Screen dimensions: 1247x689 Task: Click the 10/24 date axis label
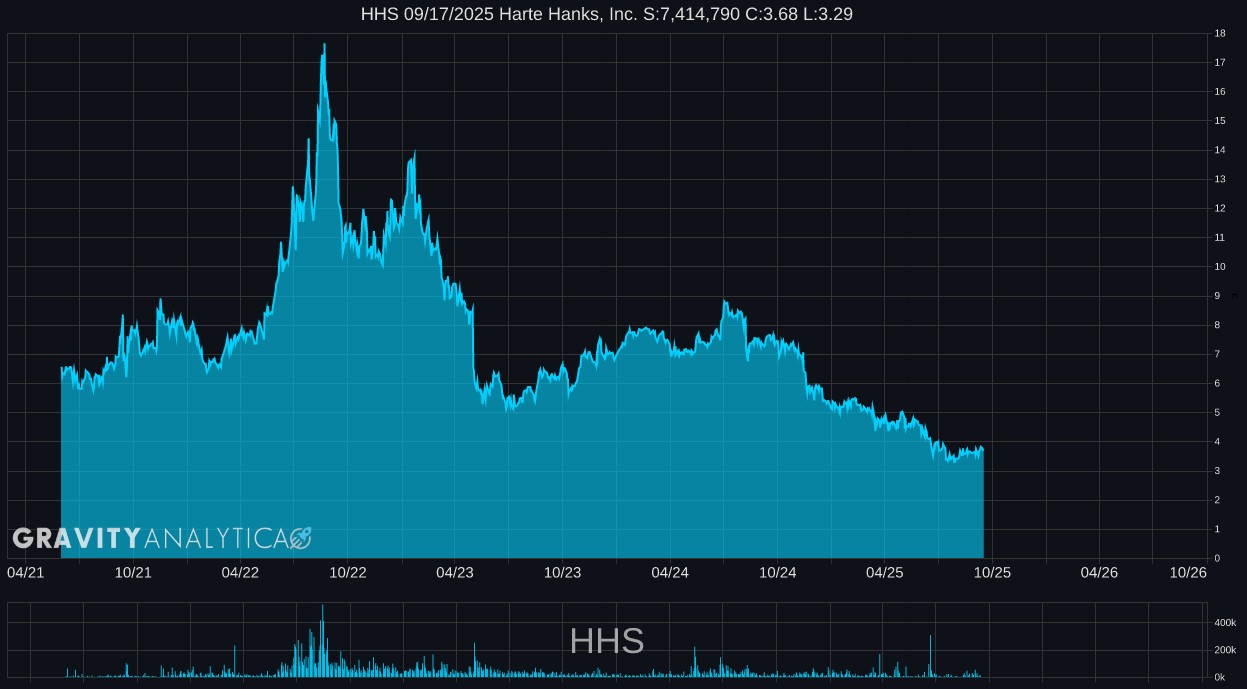[778, 572]
